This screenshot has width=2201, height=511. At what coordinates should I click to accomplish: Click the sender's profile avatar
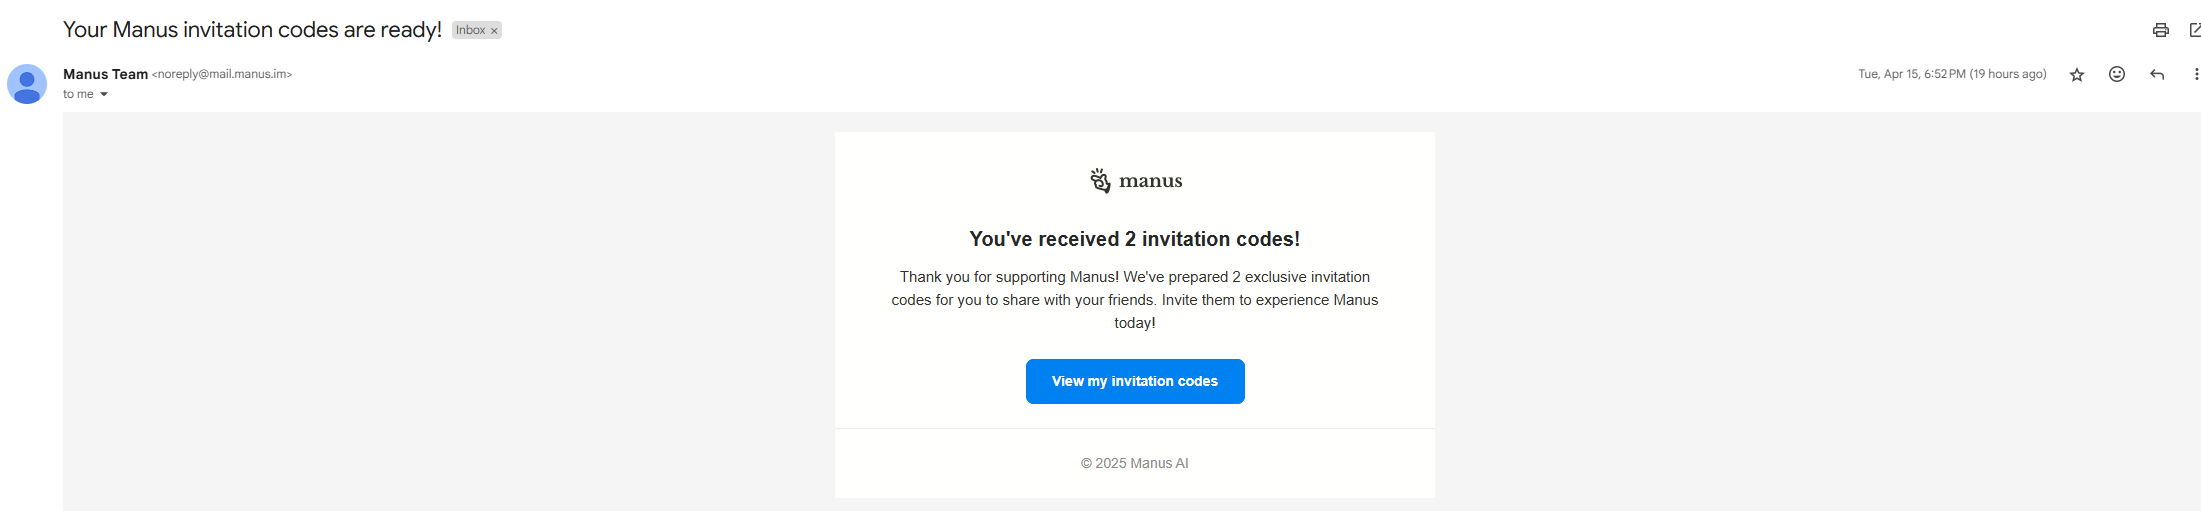pyautogui.click(x=27, y=84)
